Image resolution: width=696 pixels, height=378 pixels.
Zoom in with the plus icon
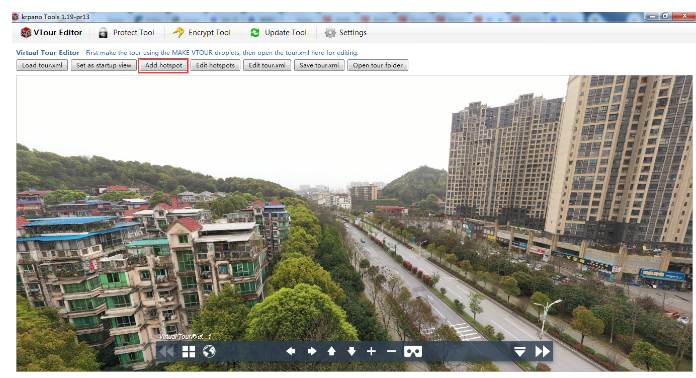click(x=372, y=351)
